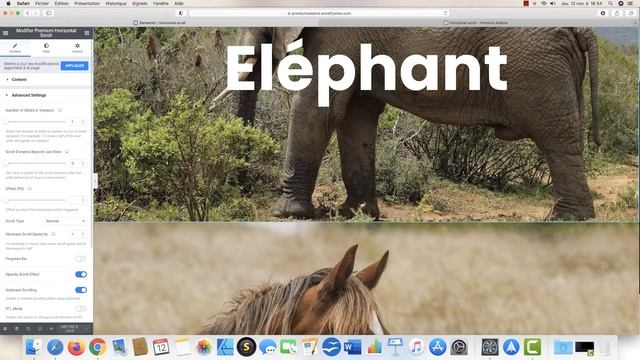Click Safari's share button
The width and height of the screenshot is (640, 360).
(617, 13)
